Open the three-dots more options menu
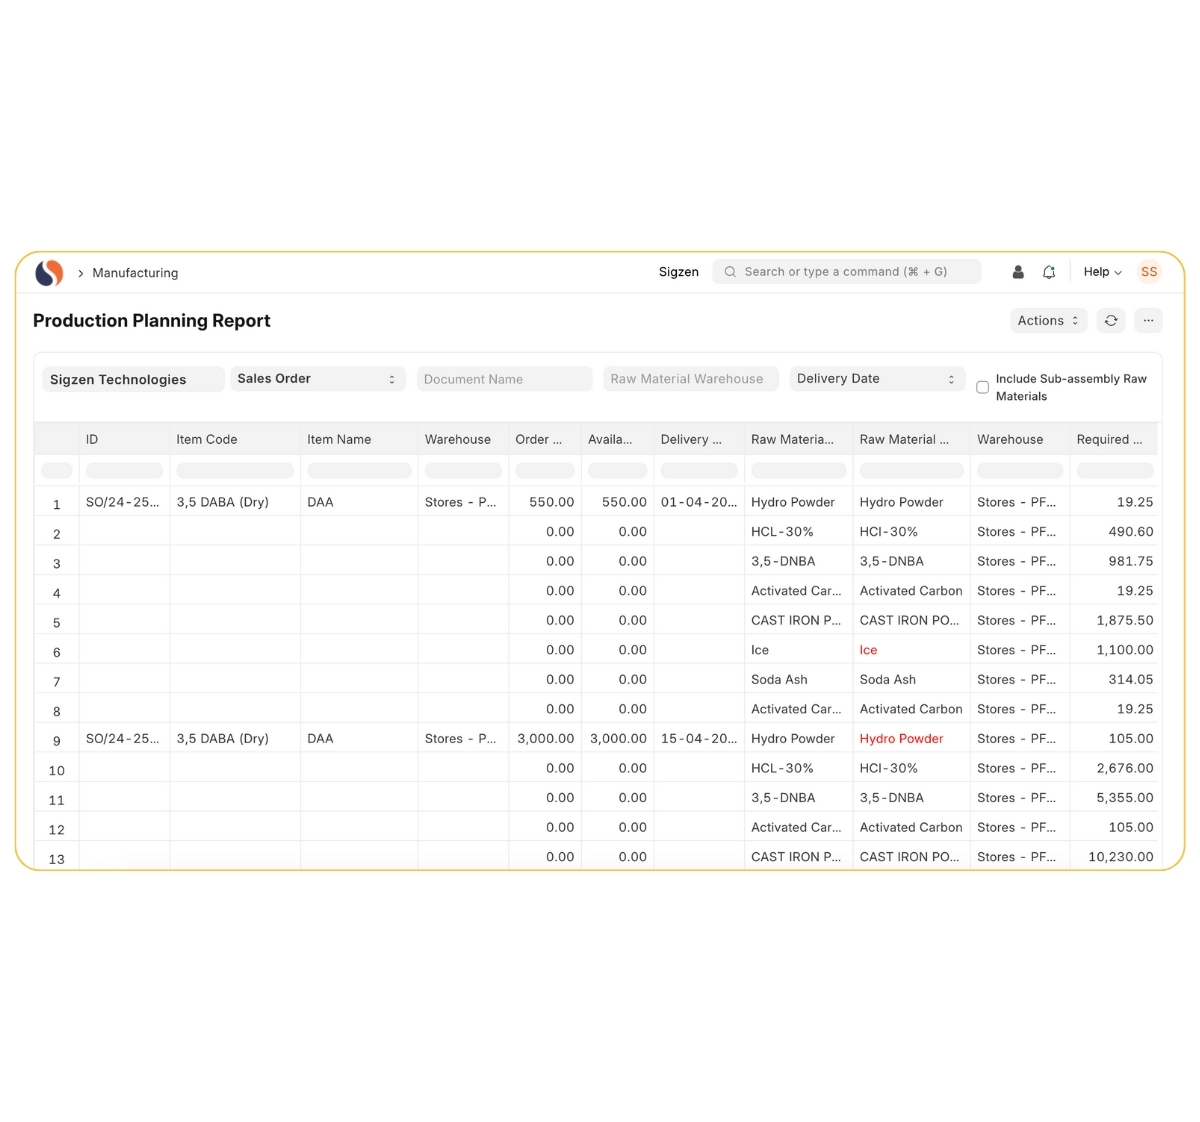 pyautogui.click(x=1148, y=321)
